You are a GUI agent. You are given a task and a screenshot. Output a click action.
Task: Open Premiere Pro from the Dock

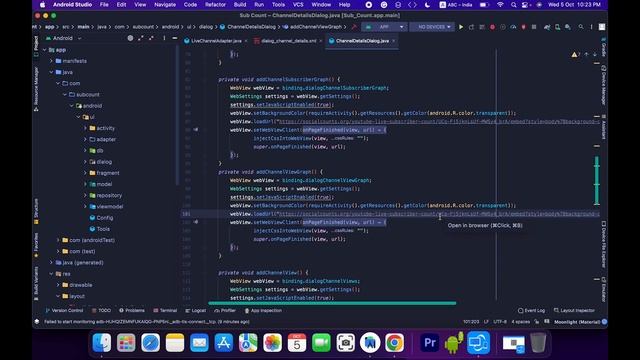tap(429, 343)
